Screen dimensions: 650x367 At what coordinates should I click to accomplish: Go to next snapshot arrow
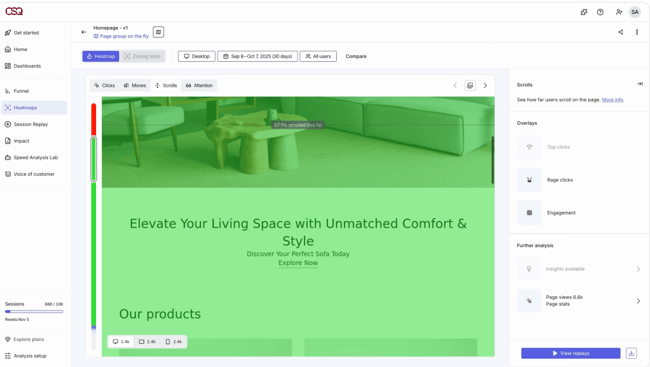coord(485,85)
